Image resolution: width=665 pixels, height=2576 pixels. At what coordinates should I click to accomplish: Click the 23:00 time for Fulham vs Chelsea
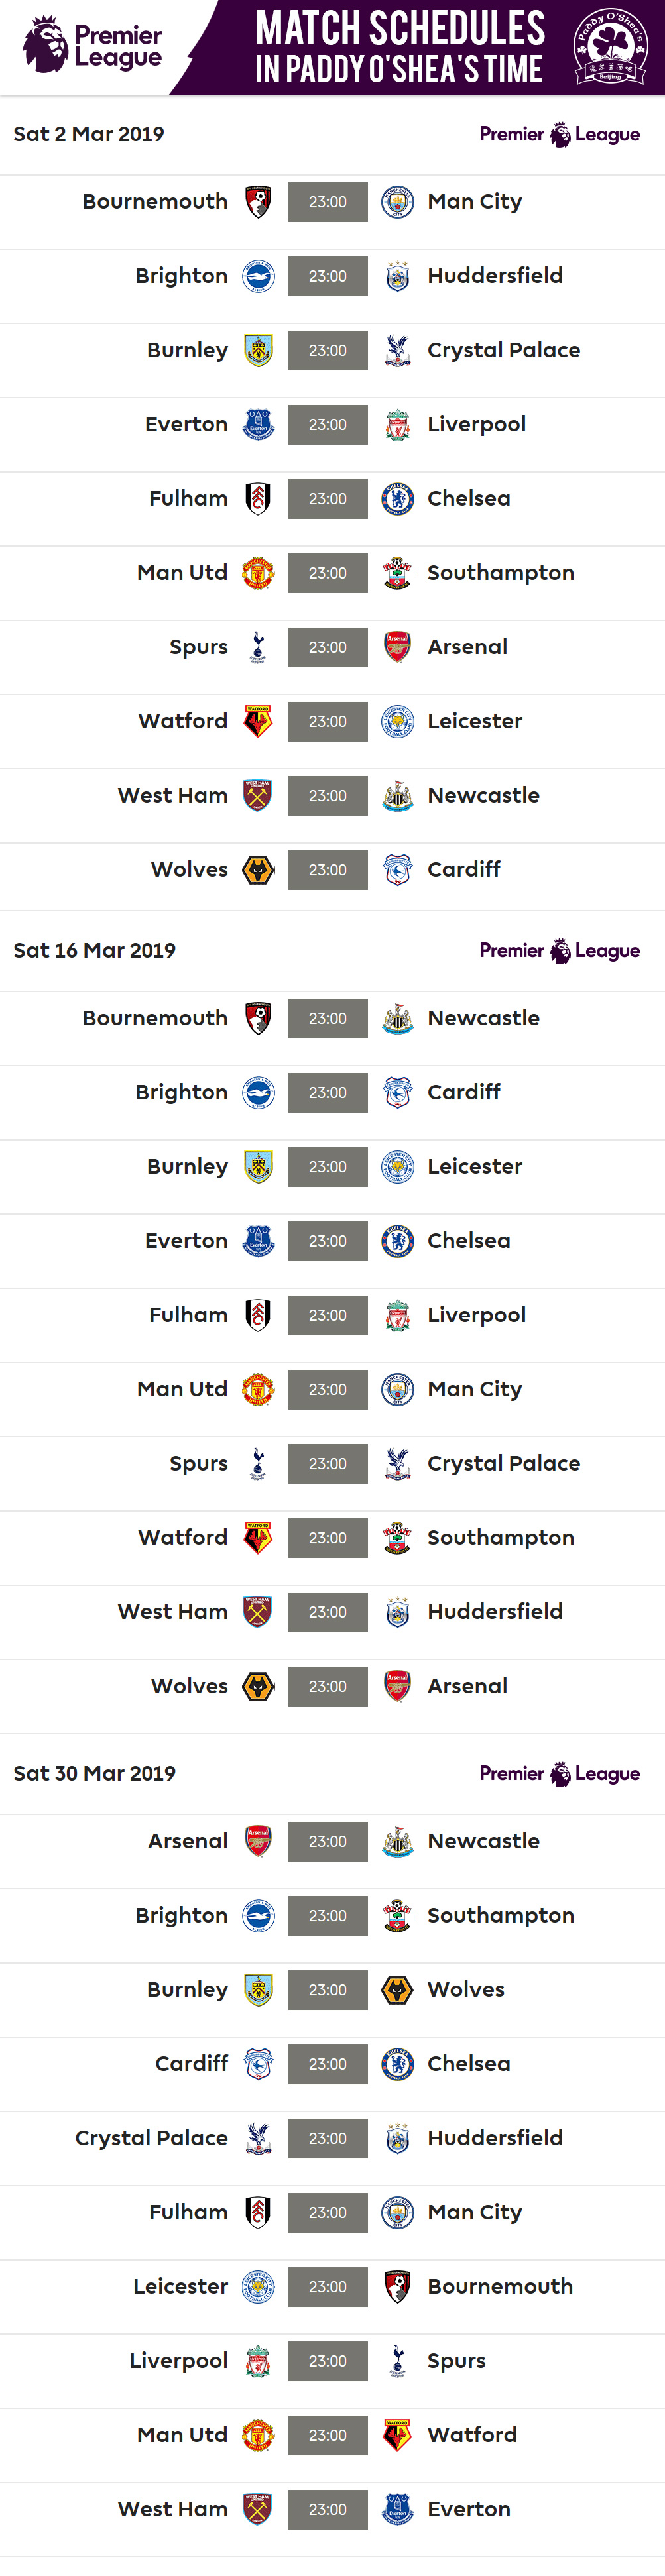(x=328, y=499)
